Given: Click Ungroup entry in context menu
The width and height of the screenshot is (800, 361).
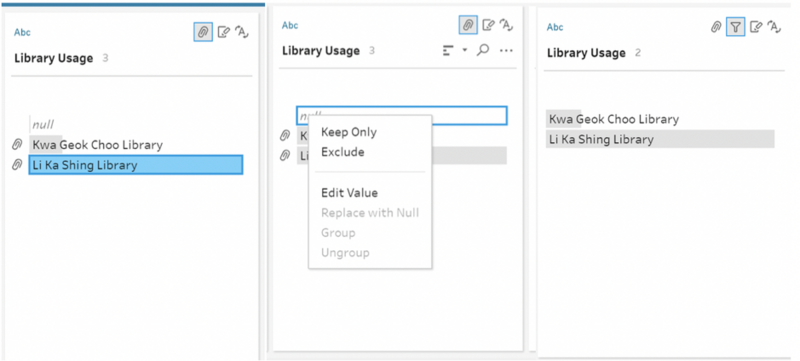Looking at the screenshot, I should pyautogui.click(x=345, y=252).
